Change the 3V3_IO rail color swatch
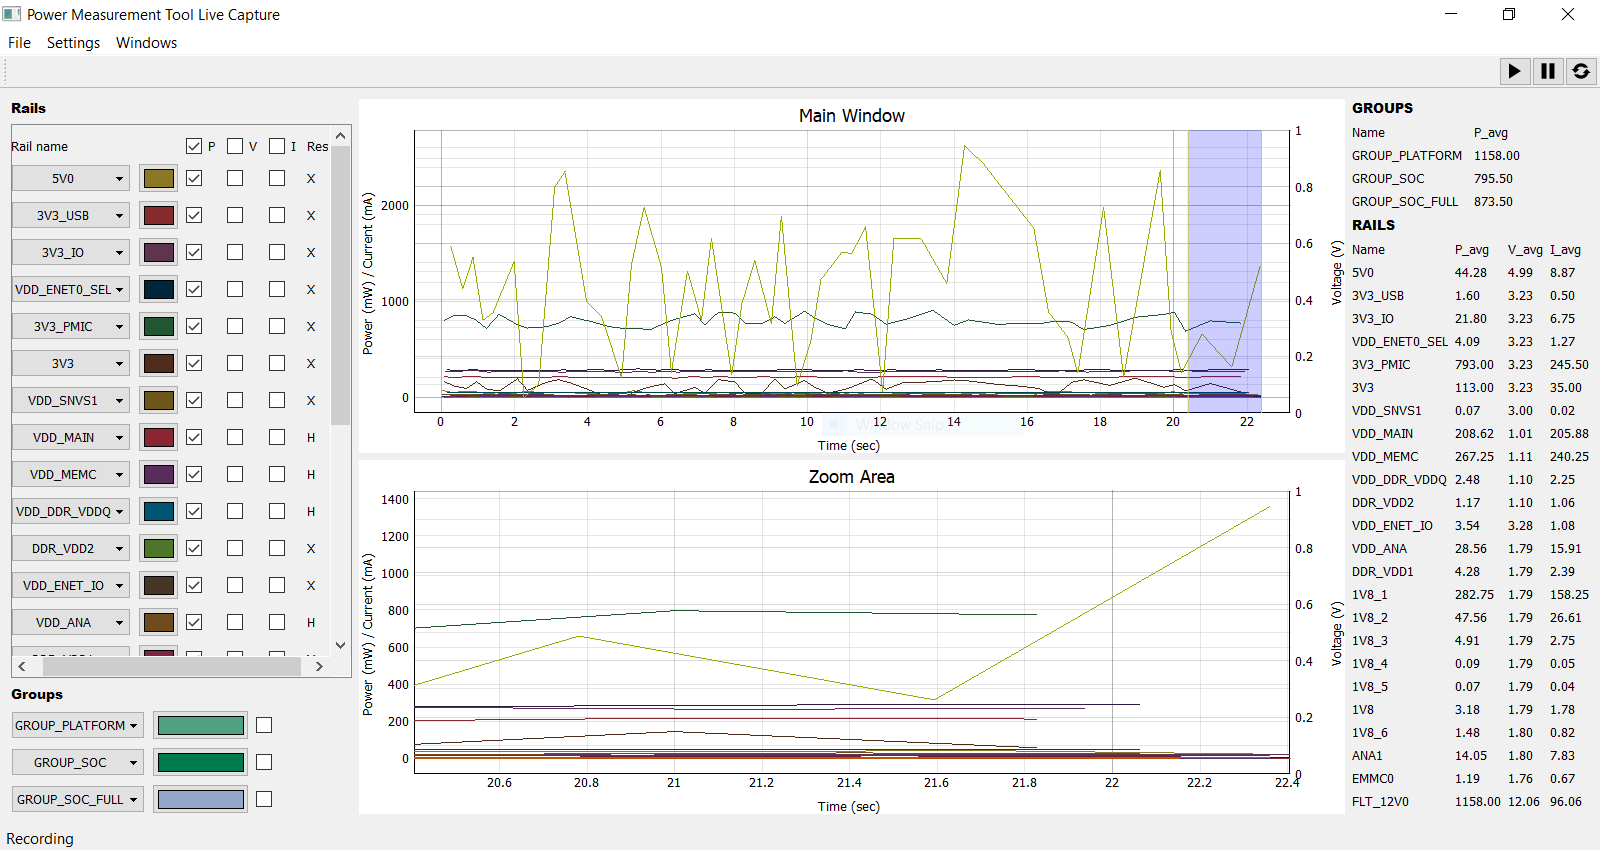 [159, 252]
